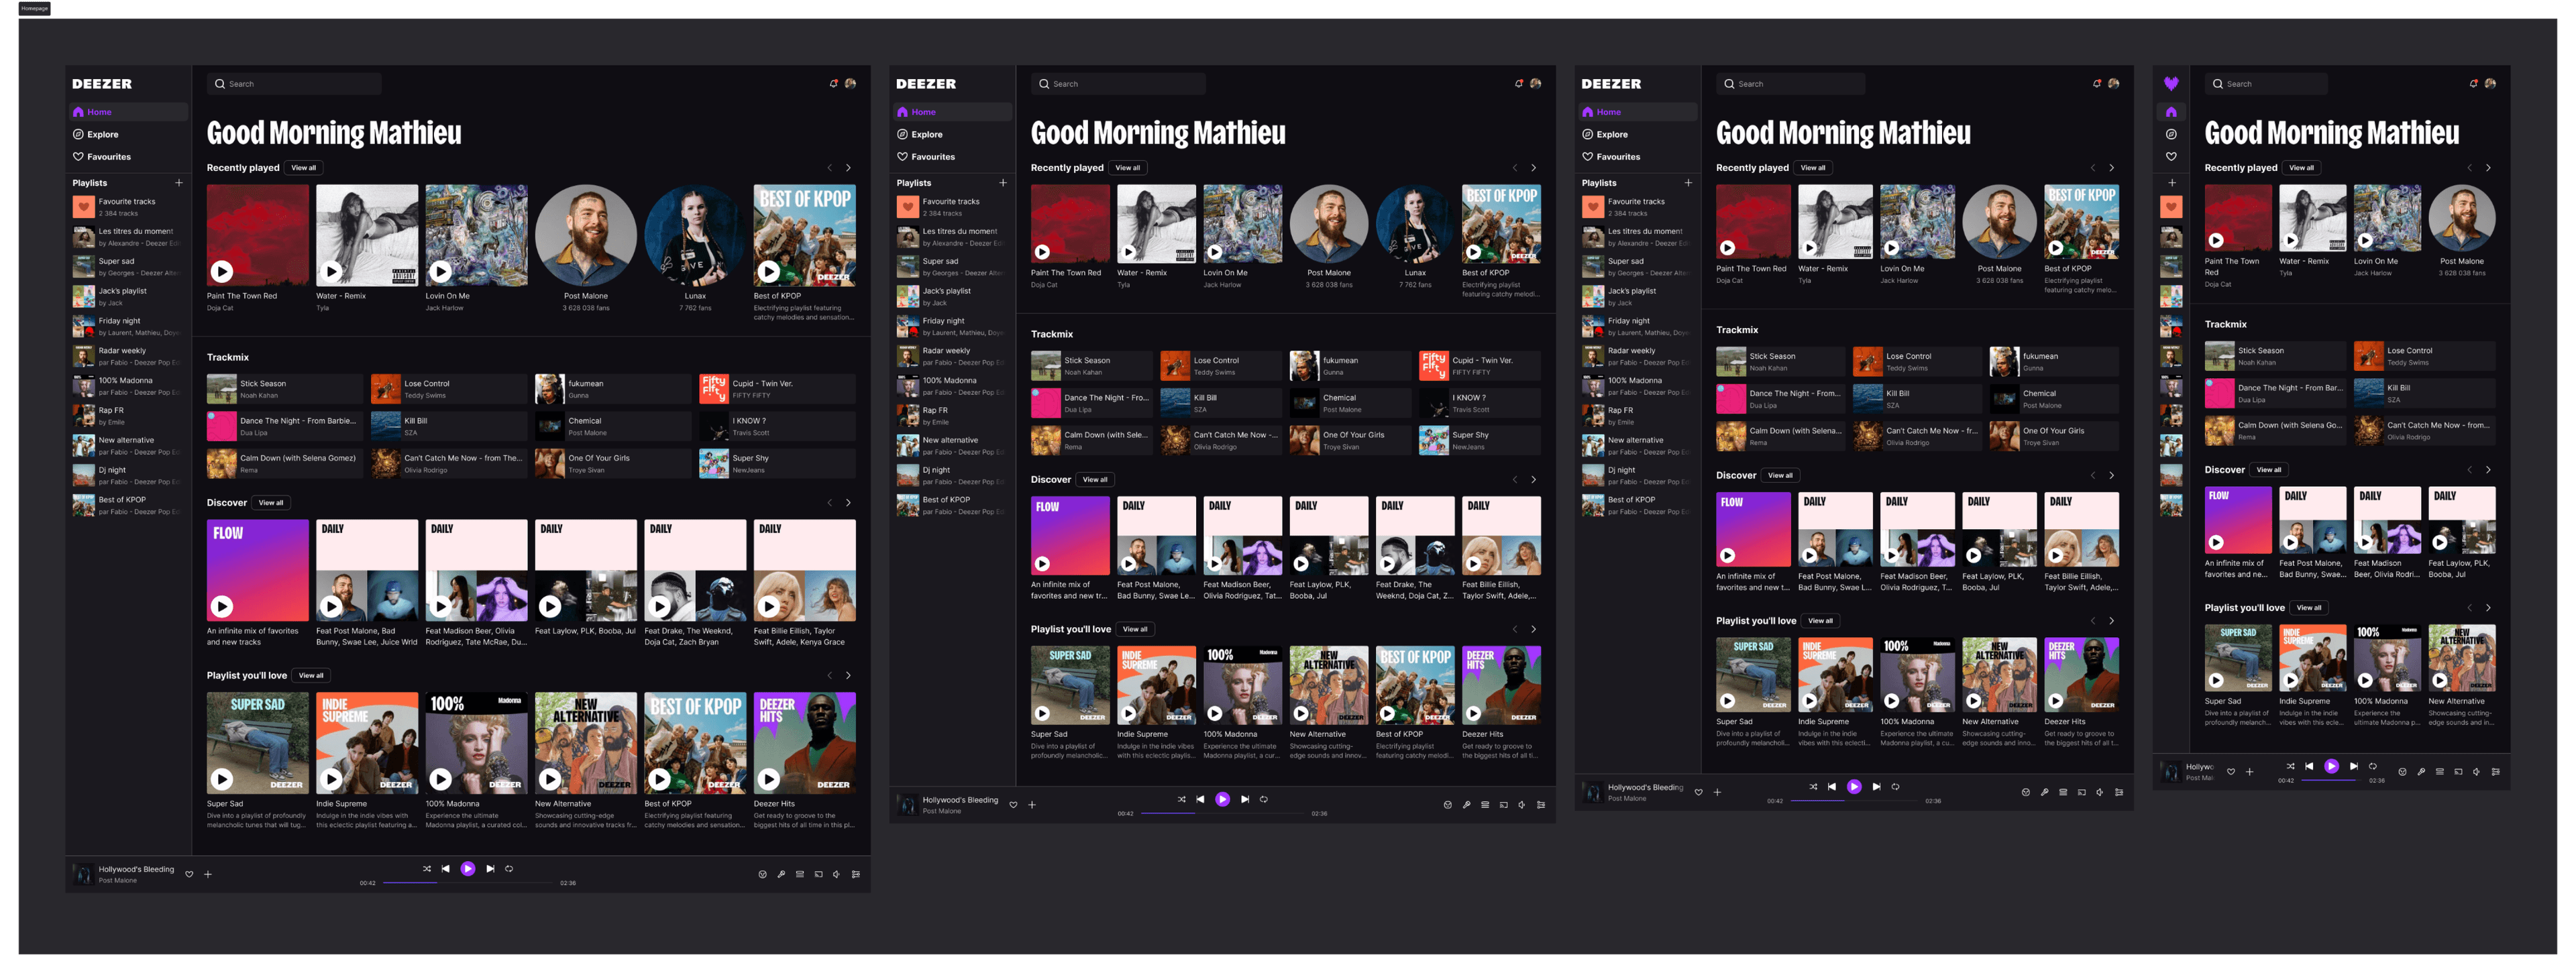Viewport: 2576px width, 973px height.
Task: Click cast-to-device icon in leftmost frame player
Action: [x=818, y=874]
